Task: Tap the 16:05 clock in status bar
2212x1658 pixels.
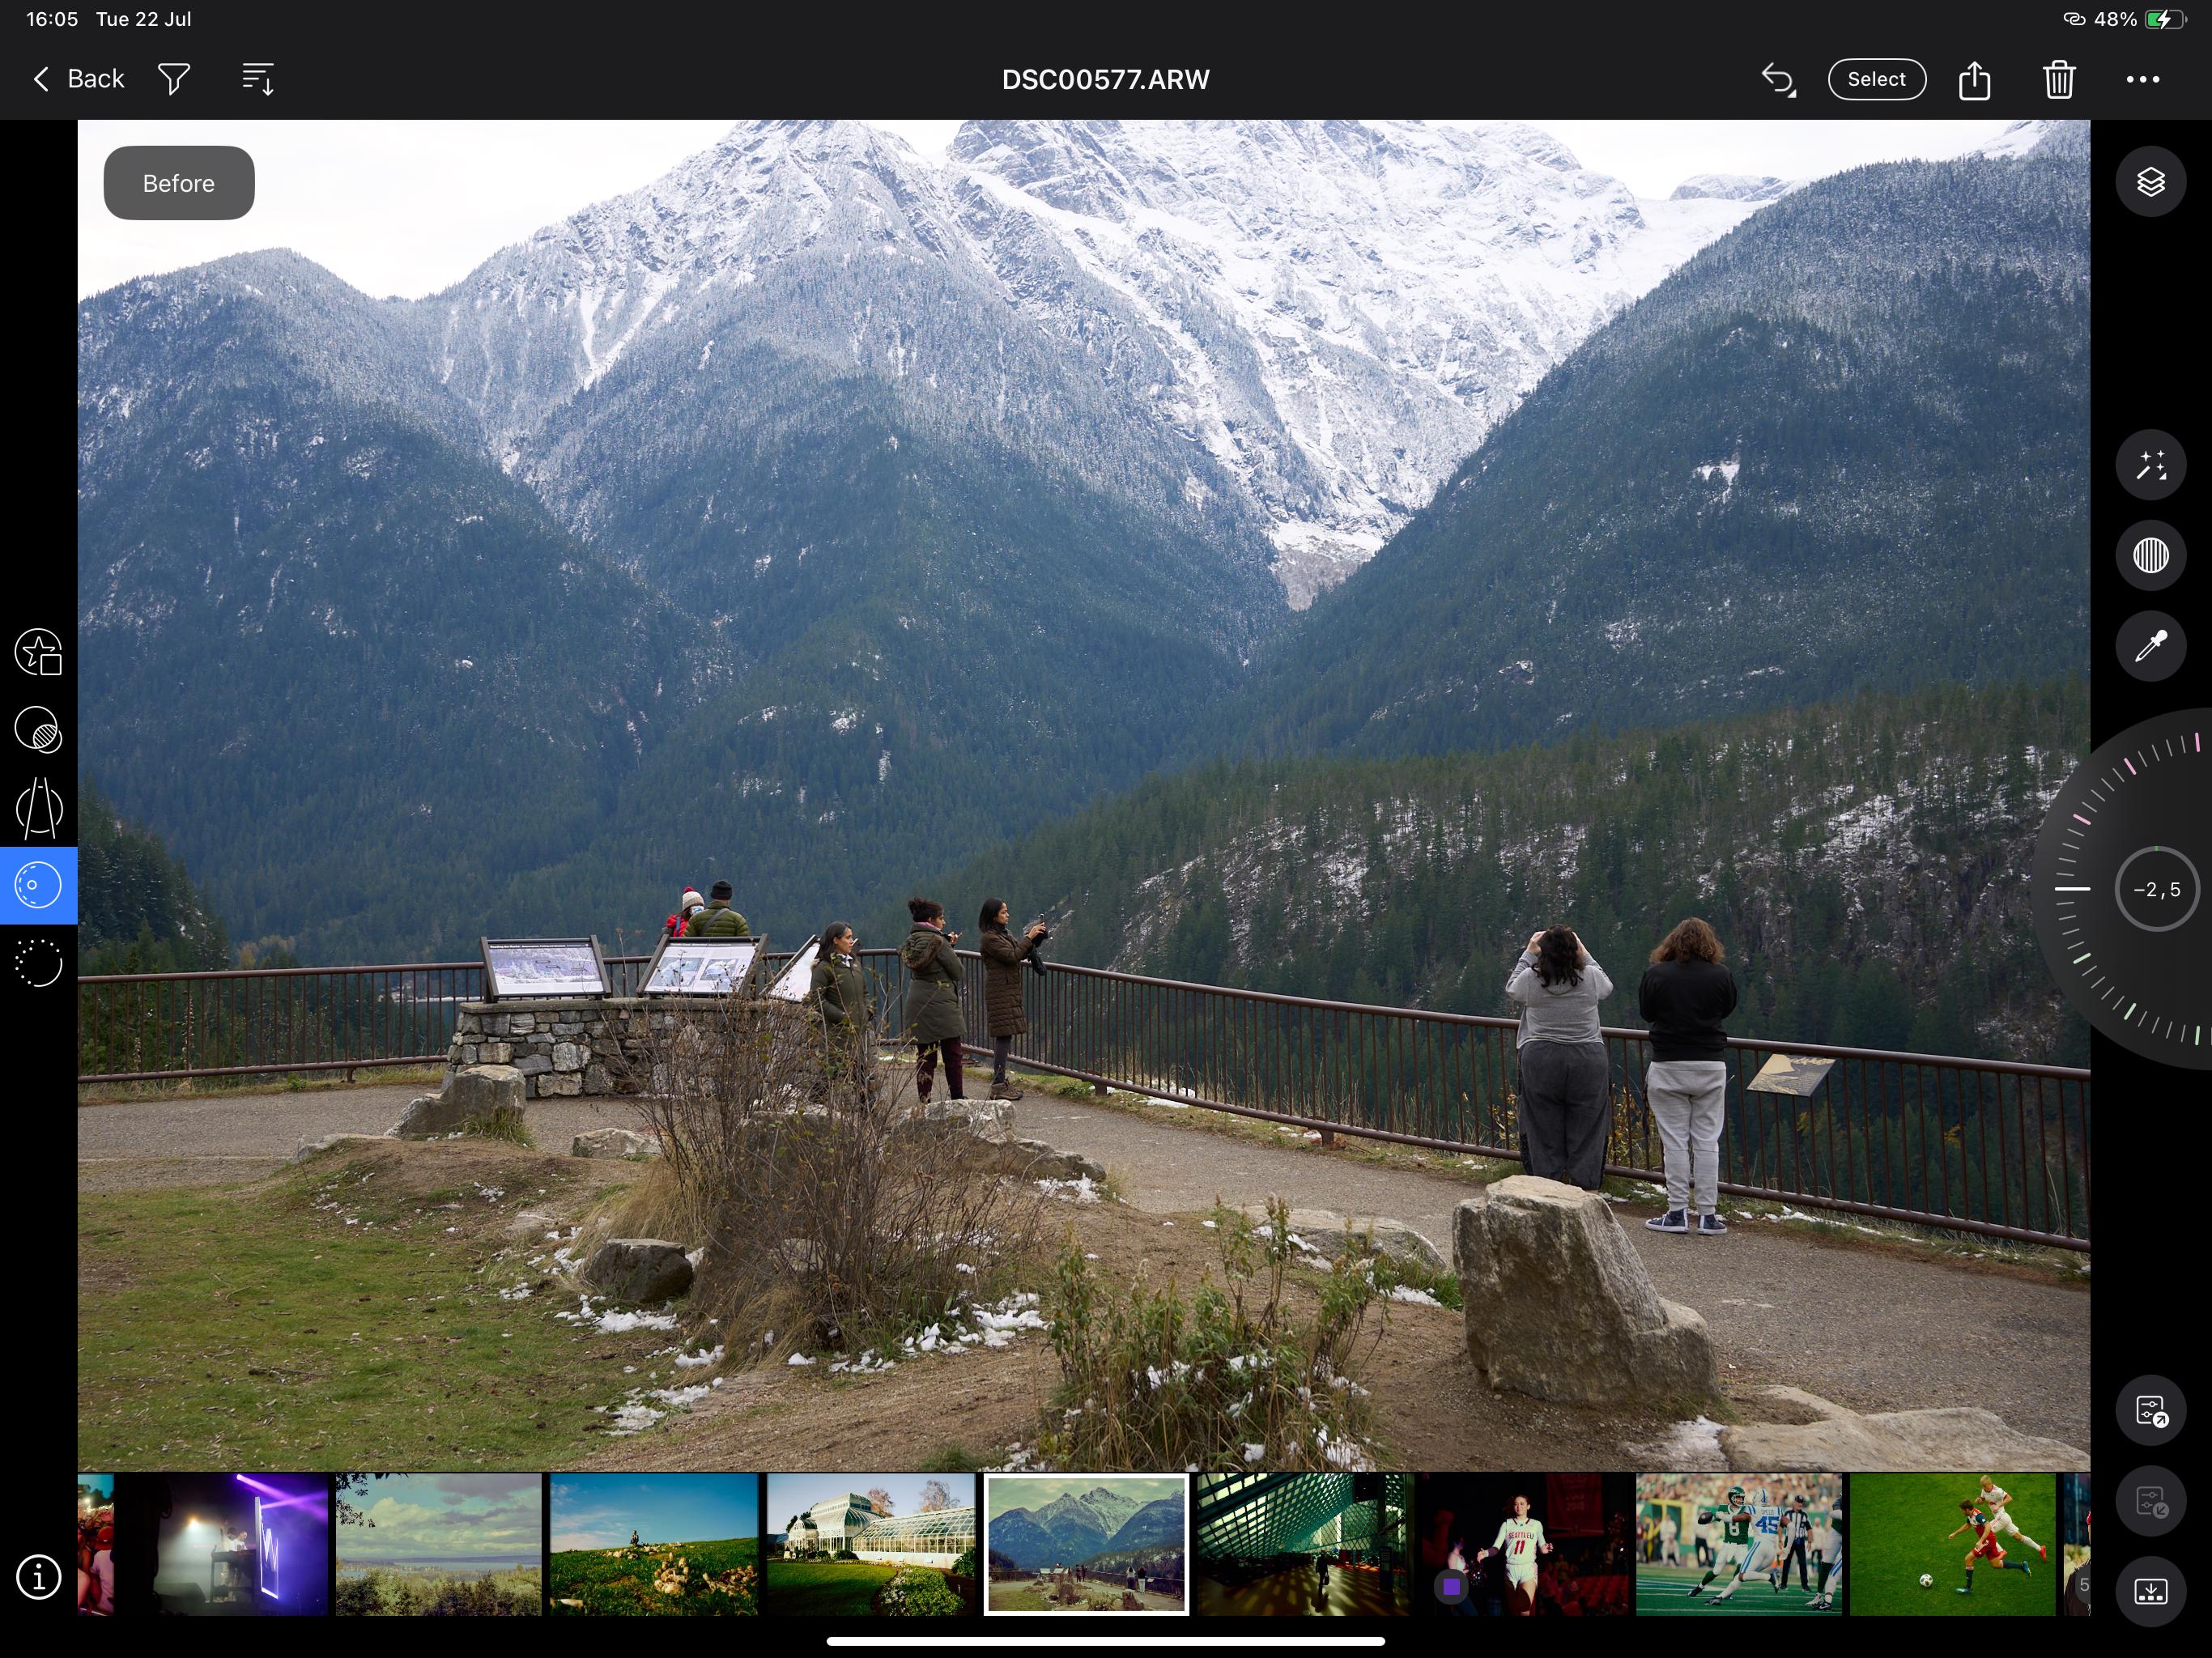Action: [52, 19]
